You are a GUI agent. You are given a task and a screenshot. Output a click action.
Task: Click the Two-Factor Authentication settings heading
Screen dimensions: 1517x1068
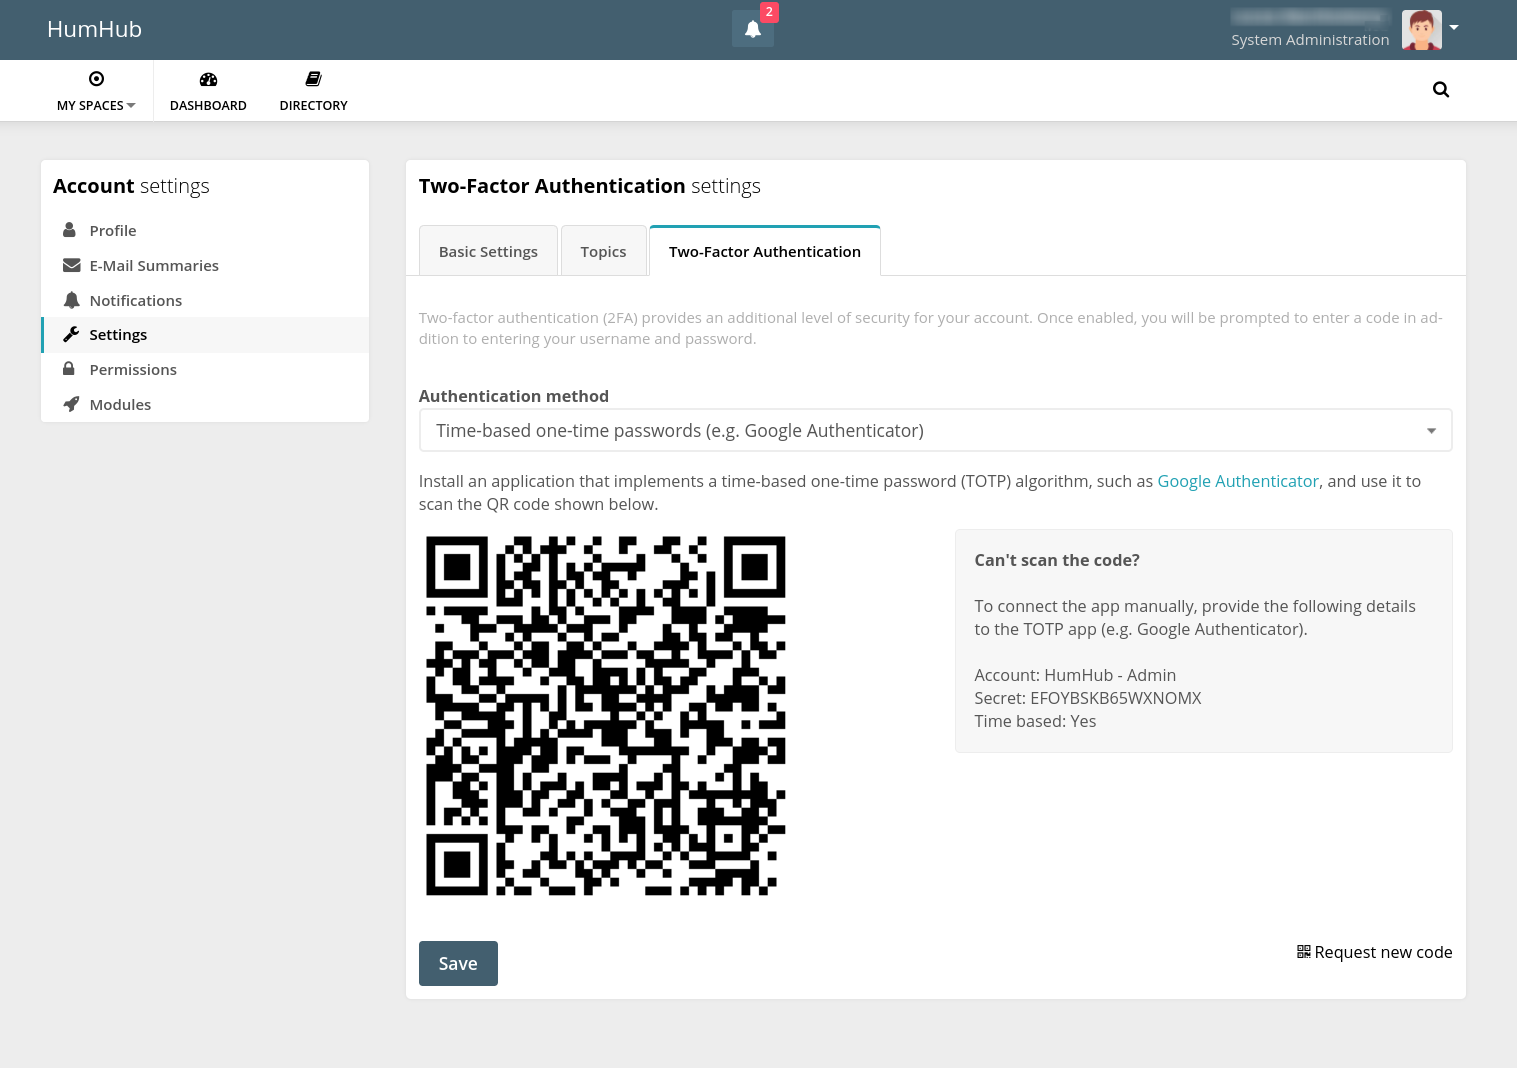590,186
